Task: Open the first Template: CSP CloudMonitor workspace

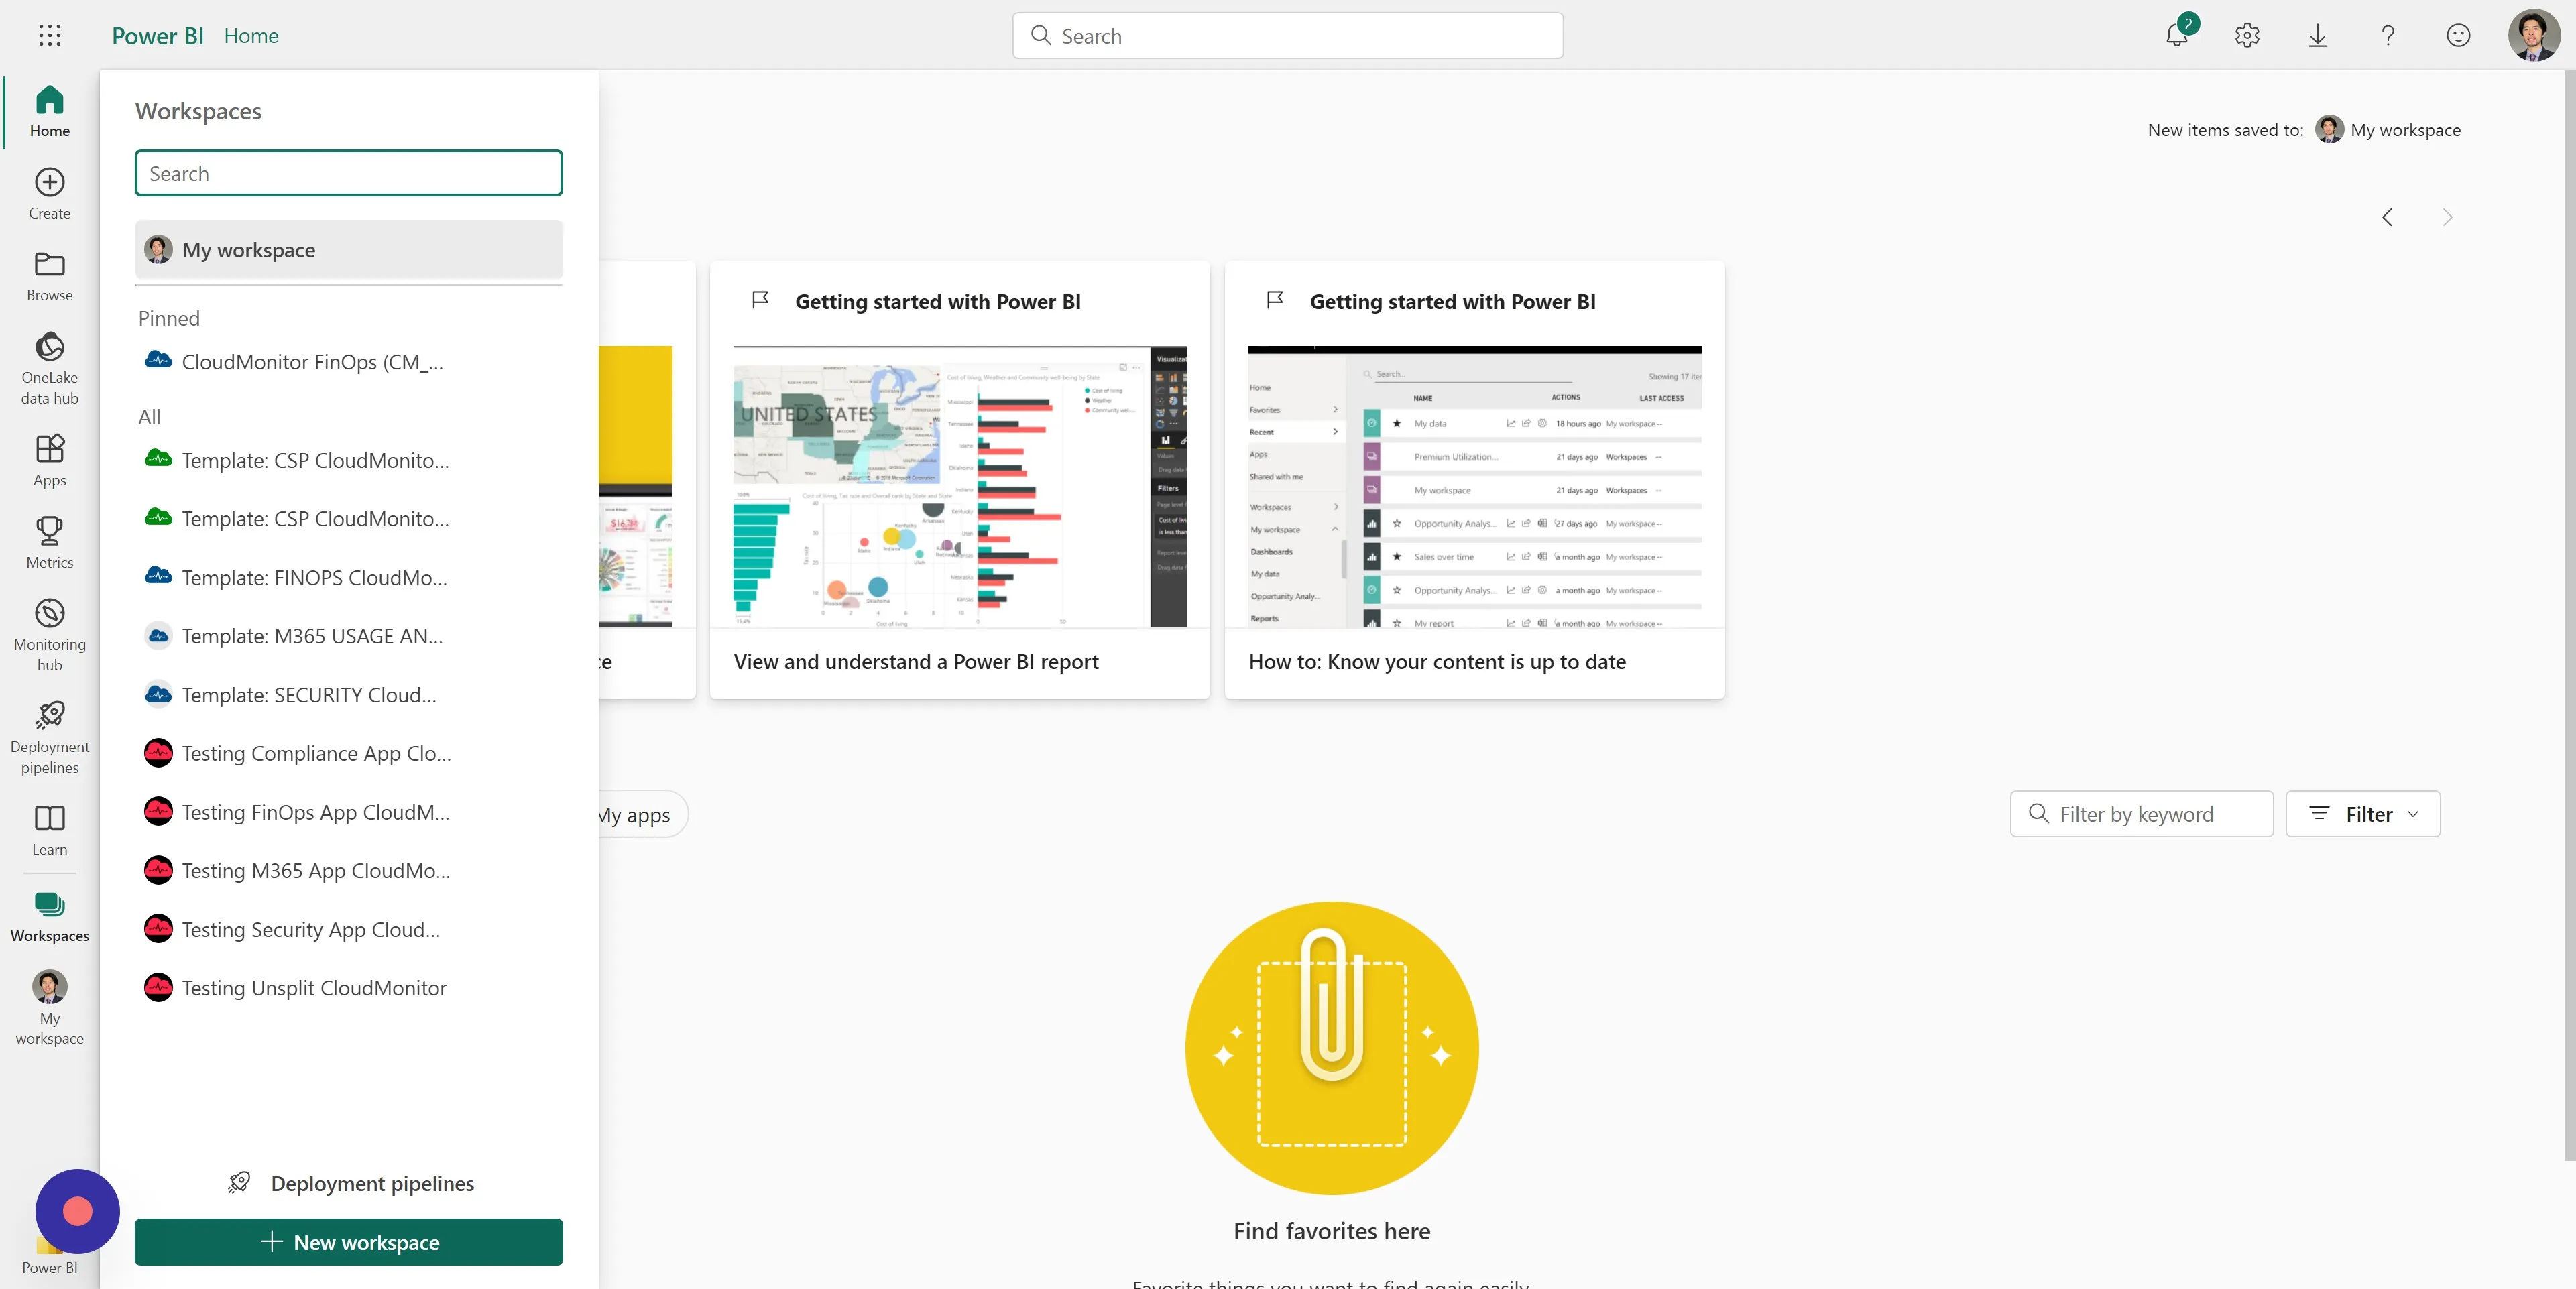Action: (348, 460)
